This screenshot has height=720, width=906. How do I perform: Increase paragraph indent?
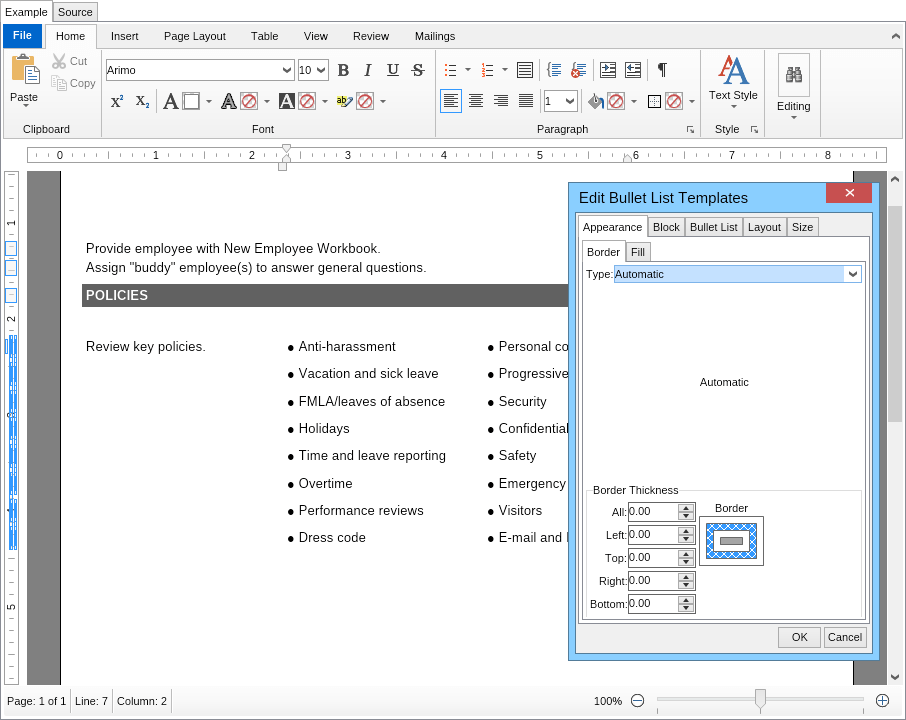click(608, 70)
